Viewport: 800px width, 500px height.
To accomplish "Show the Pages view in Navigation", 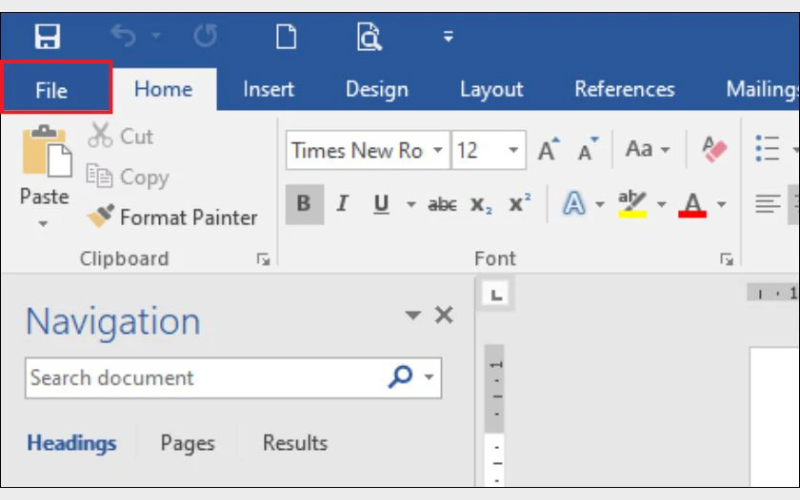I will [x=189, y=442].
